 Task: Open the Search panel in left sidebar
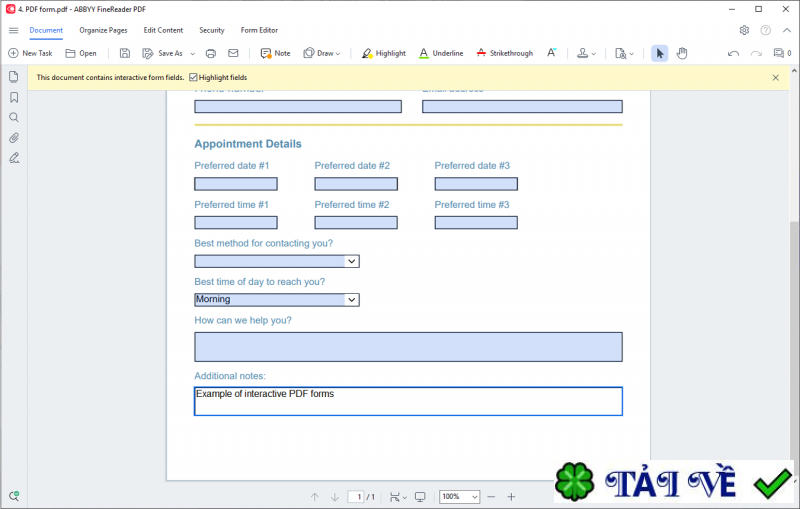(x=14, y=117)
